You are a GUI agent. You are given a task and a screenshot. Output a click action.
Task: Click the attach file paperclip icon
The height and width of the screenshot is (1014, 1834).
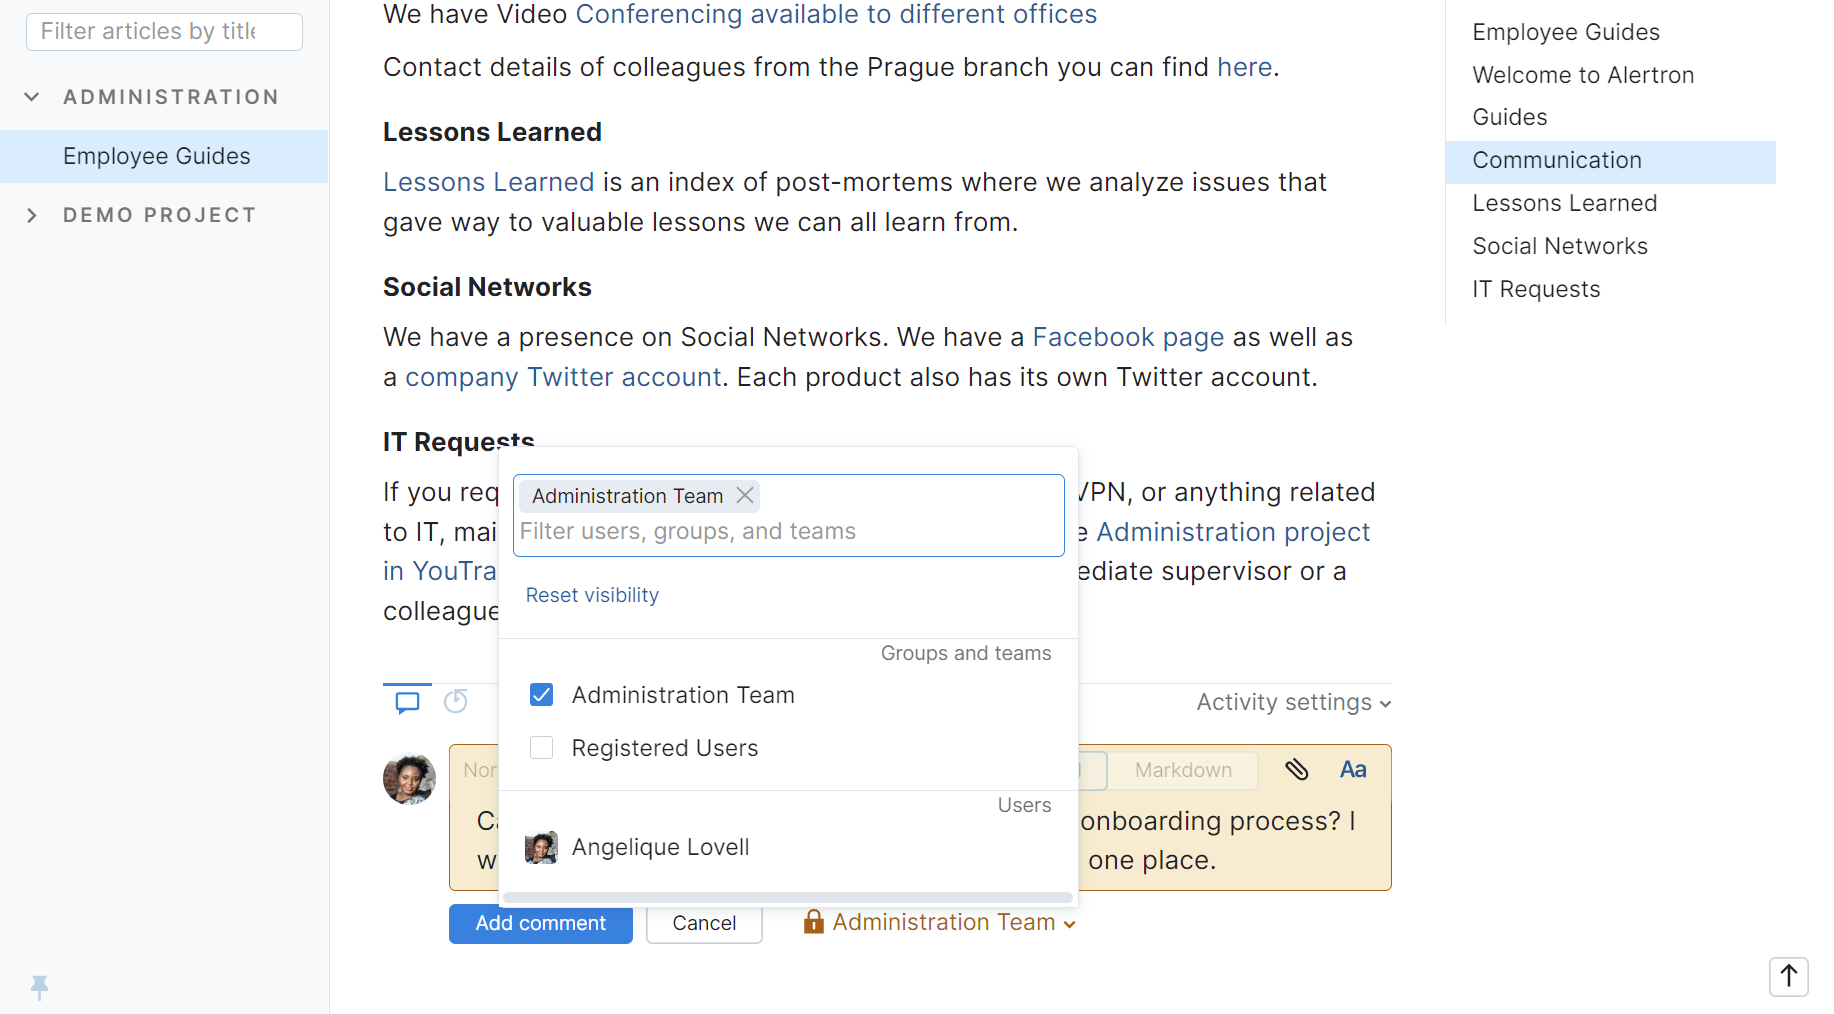coord(1296,769)
